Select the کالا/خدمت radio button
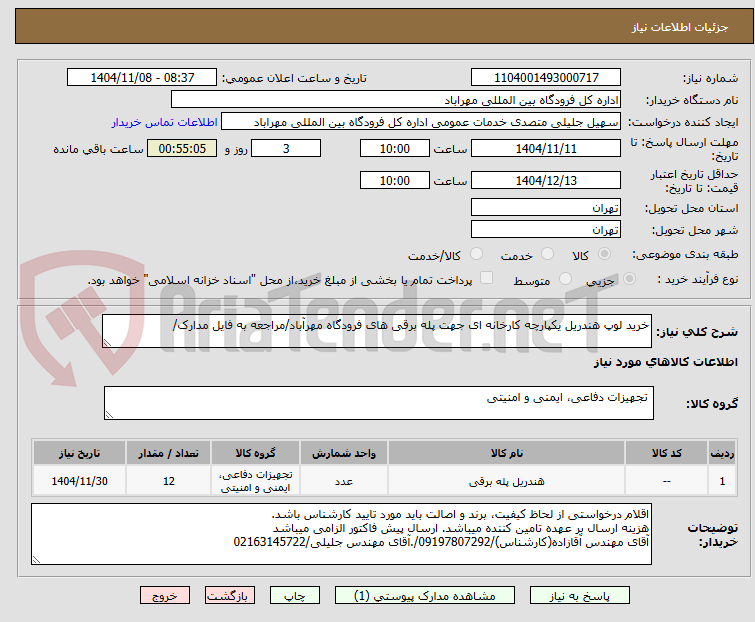The width and height of the screenshot is (755, 622). 476,254
